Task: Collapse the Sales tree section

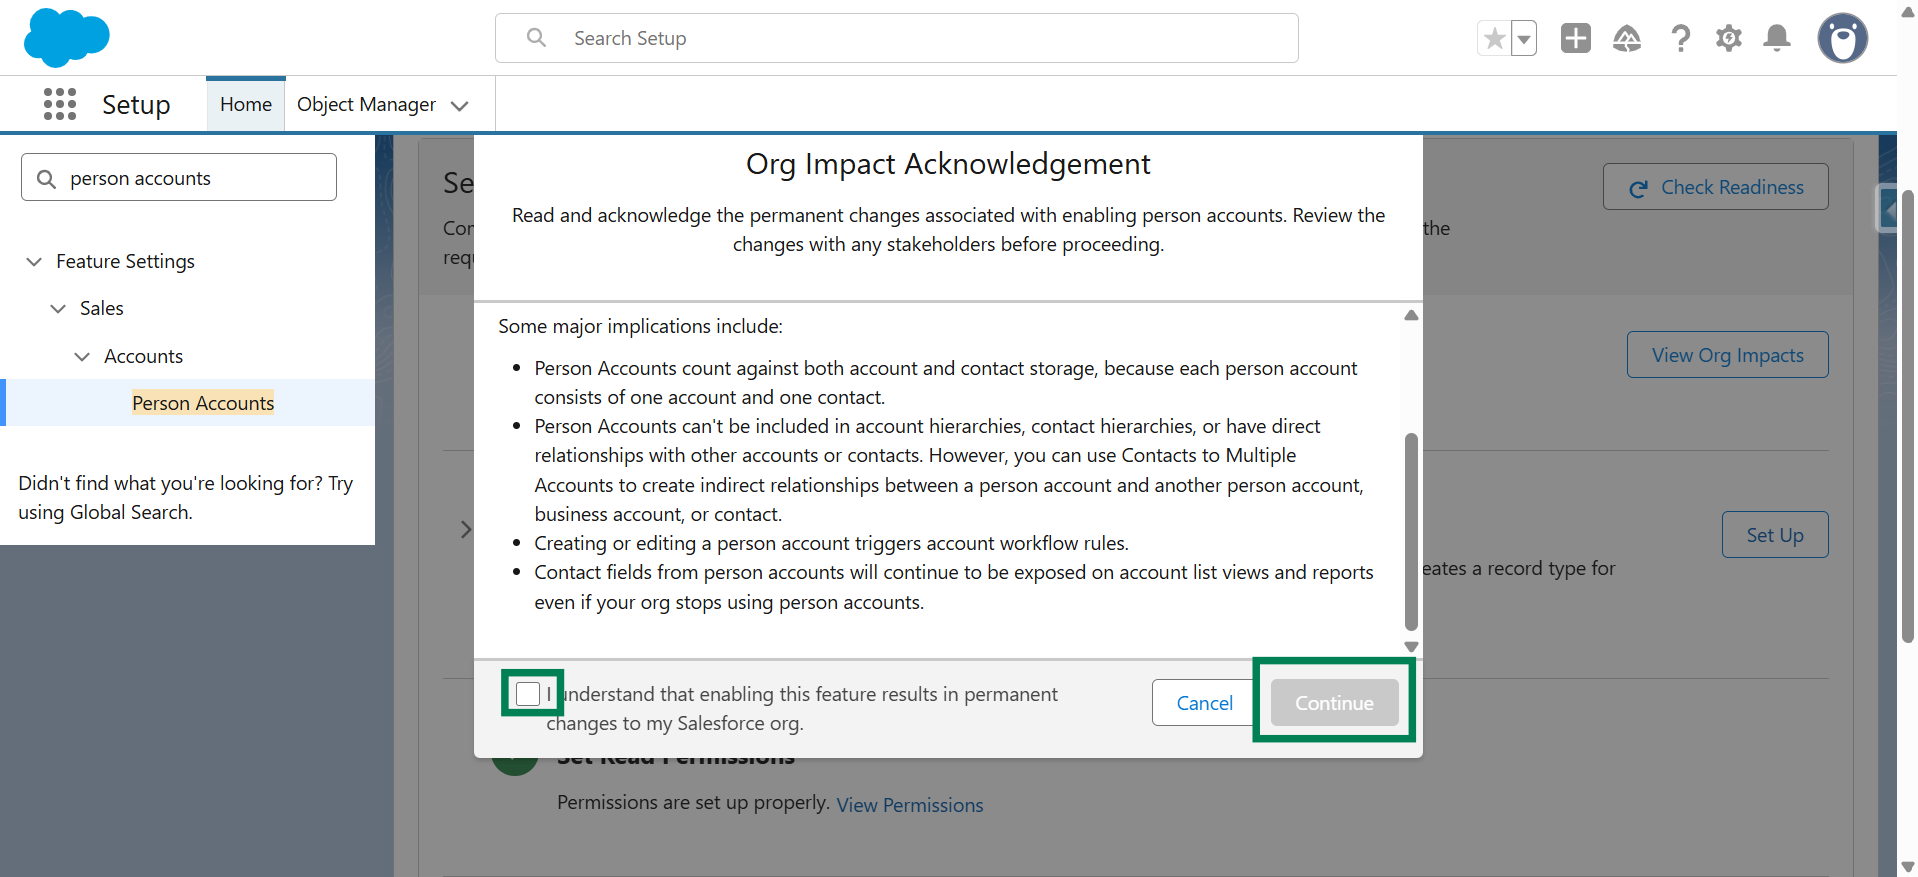Action: click(58, 309)
